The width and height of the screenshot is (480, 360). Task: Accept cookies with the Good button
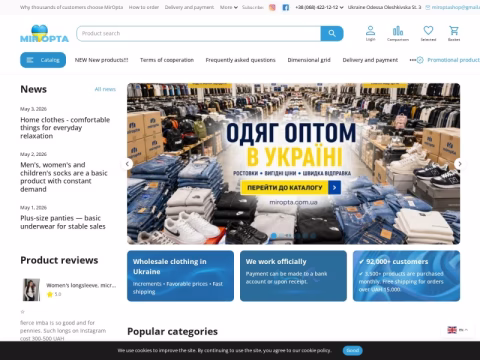352,350
